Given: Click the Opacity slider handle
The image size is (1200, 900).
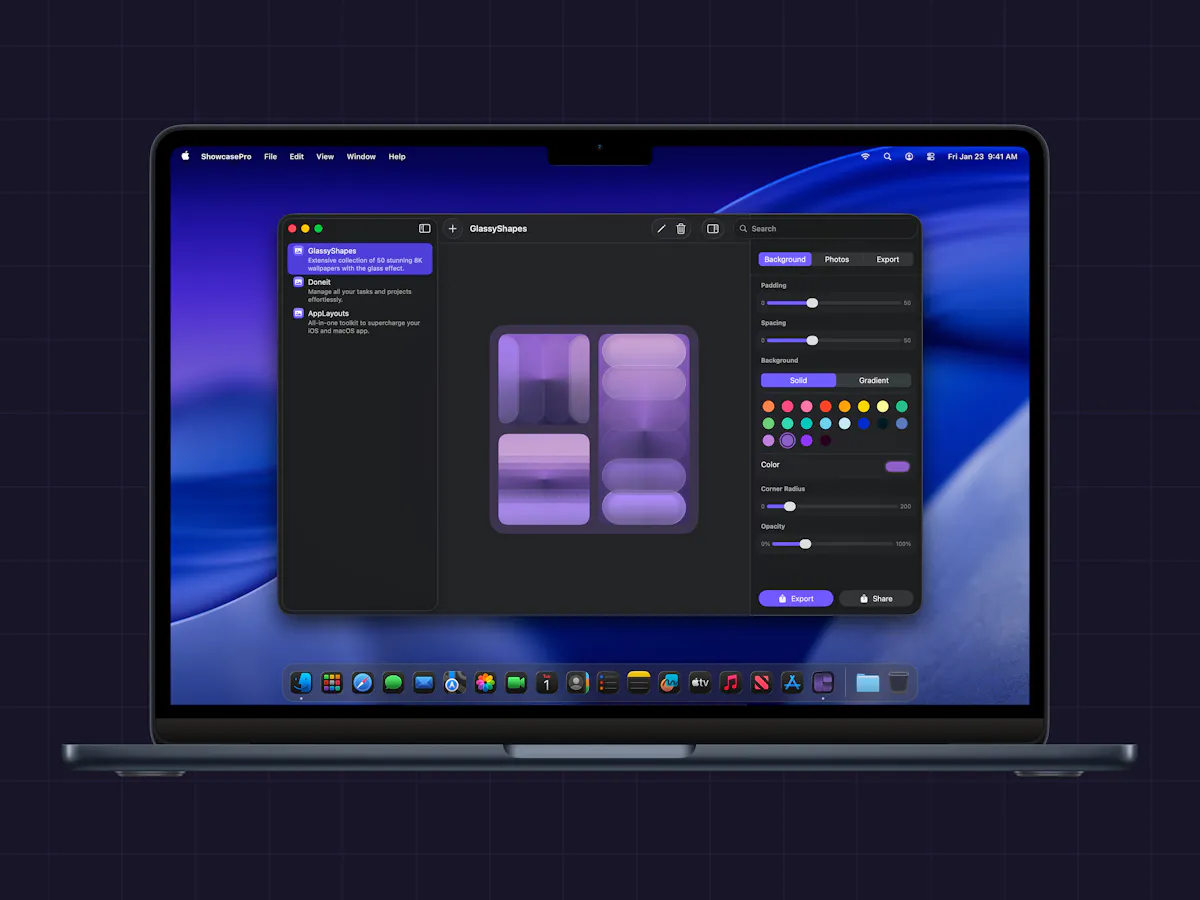Looking at the screenshot, I should [x=805, y=544].
